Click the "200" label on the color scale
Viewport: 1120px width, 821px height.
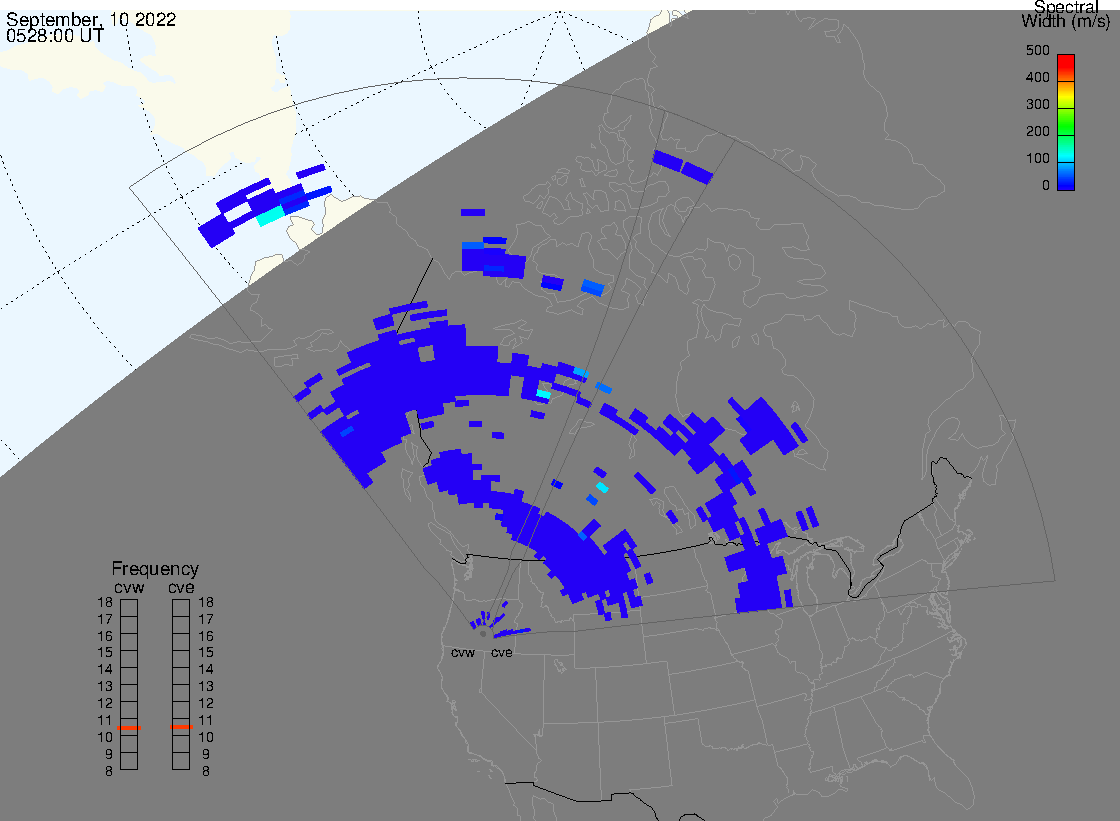click(1038, 131)
